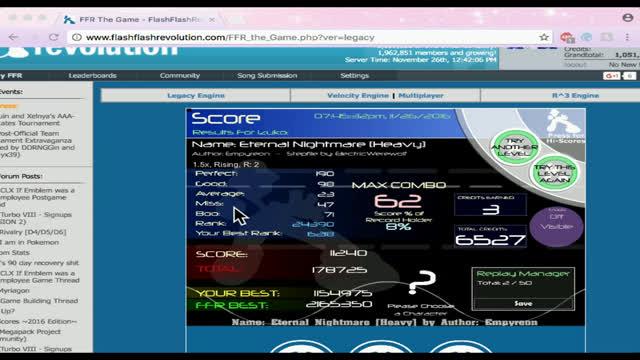
Task: Open the Chrome profile avatar icon
Action: pyautogui.click(x=627, y=18)
